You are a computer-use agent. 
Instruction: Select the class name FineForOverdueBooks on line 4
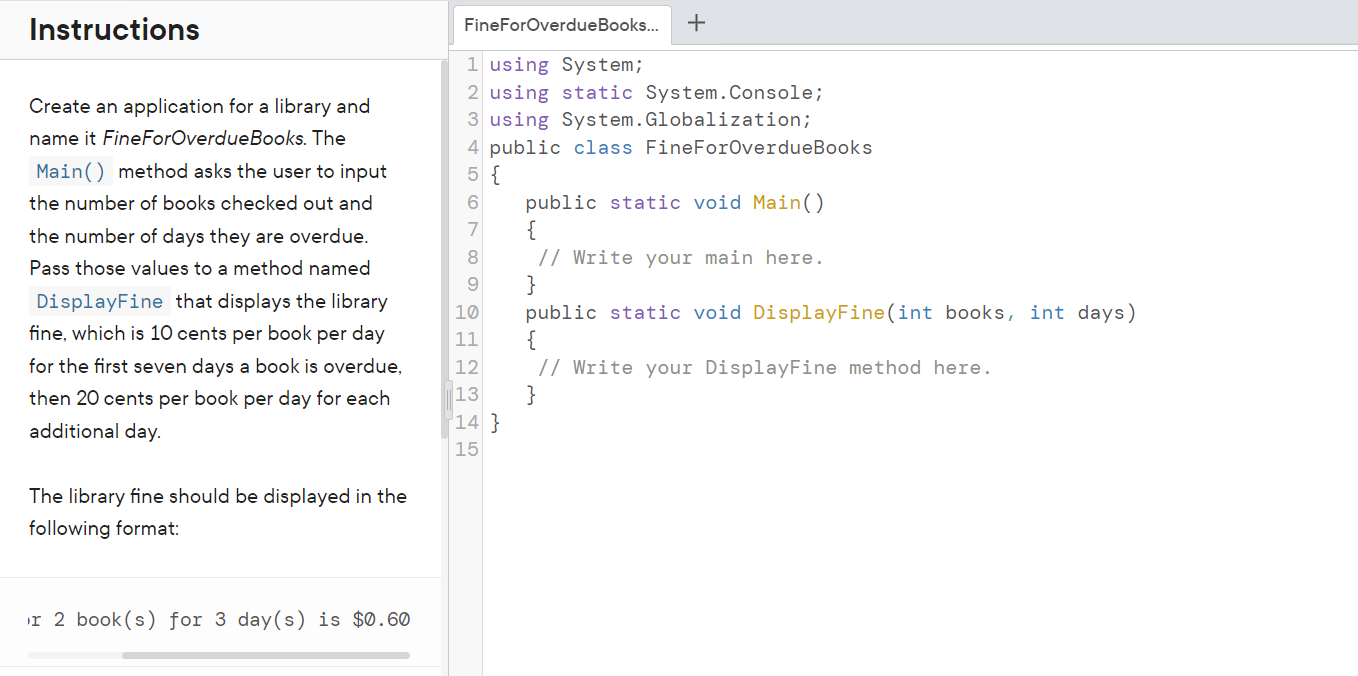click(x=758, y=147)
